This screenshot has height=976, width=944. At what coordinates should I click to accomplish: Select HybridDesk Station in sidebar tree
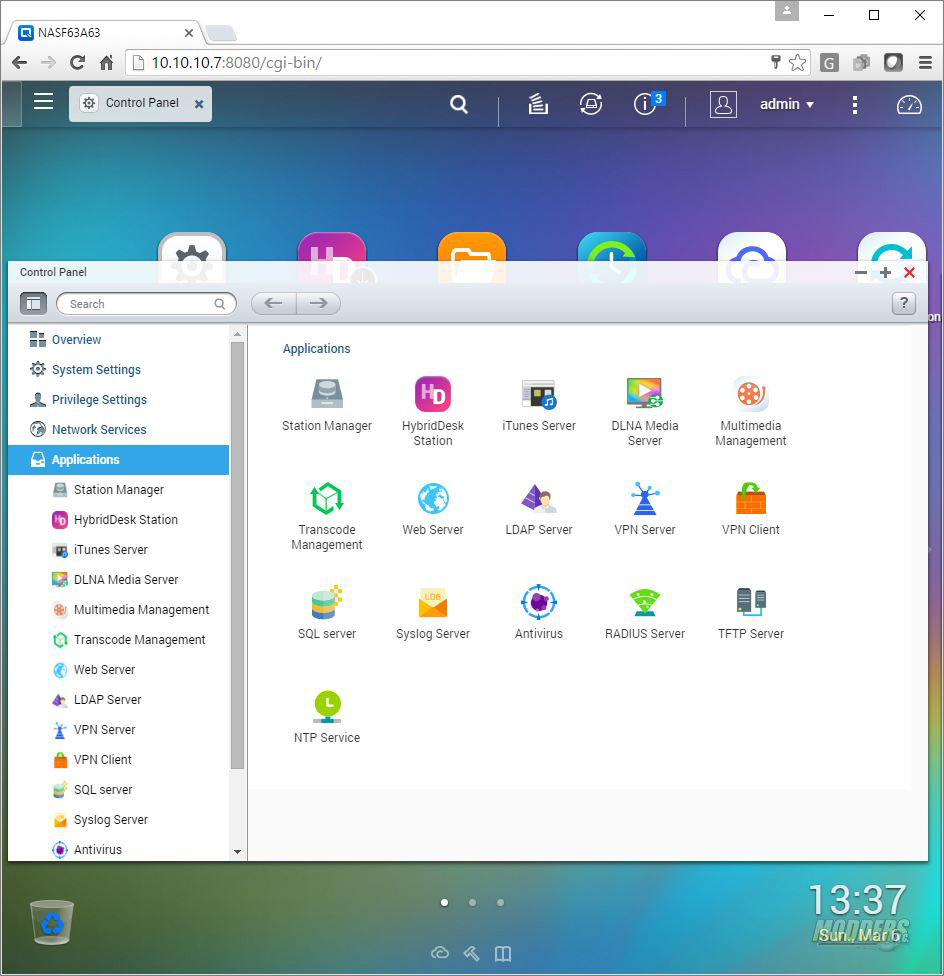click(x=118, y=519)
